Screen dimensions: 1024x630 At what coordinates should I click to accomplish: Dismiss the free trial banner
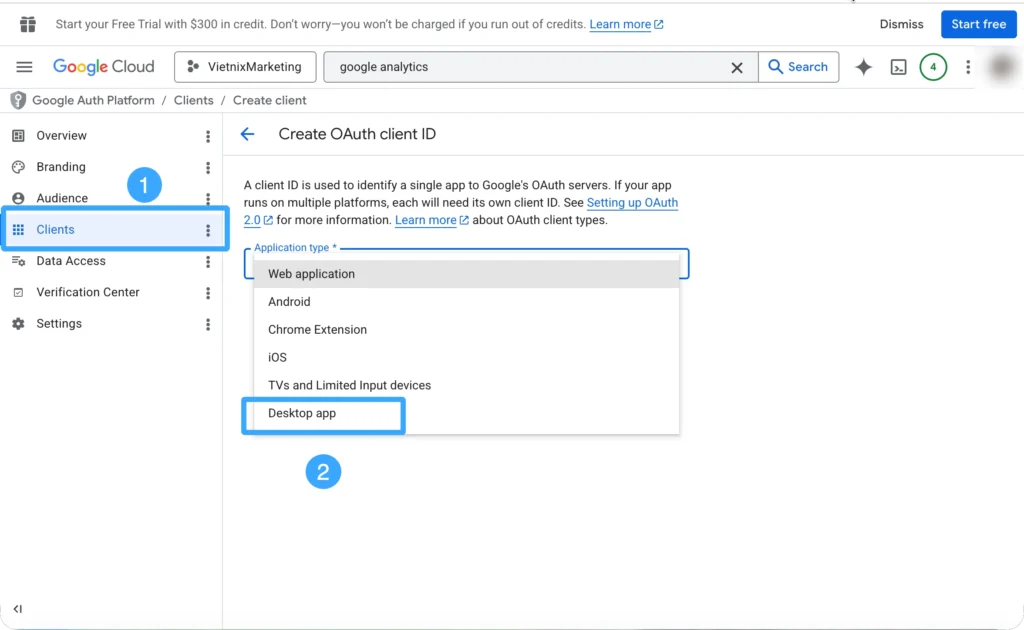pyautogui.click(x=901, y=24)
